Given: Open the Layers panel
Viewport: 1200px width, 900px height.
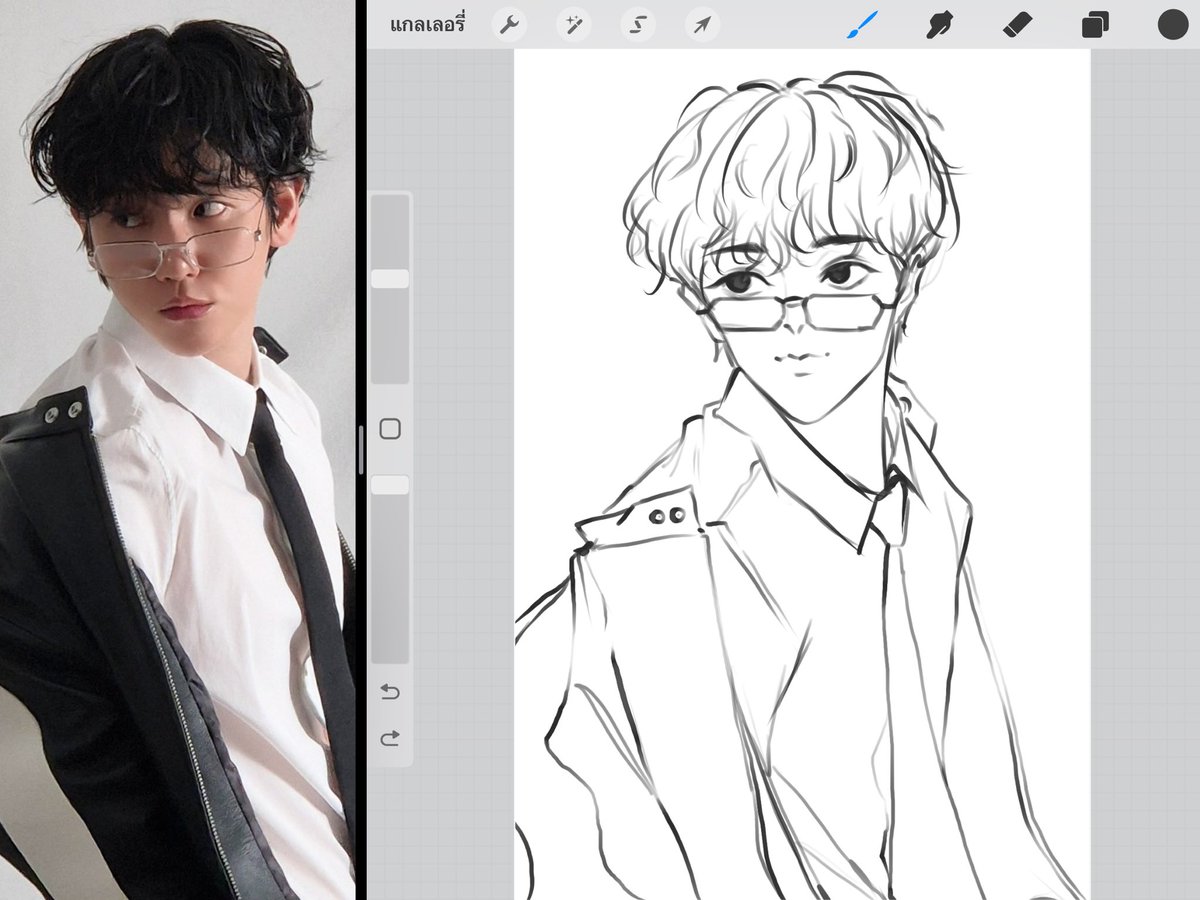Looking at the screenshot, I should (x=1095, y=24).
